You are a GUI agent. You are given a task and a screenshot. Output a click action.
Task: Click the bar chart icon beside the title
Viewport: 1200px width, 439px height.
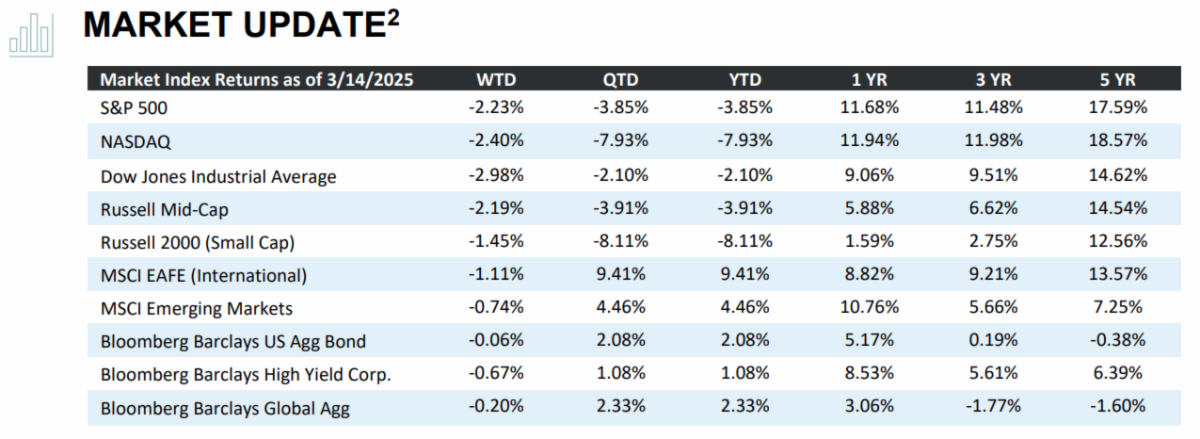(30, 33)
